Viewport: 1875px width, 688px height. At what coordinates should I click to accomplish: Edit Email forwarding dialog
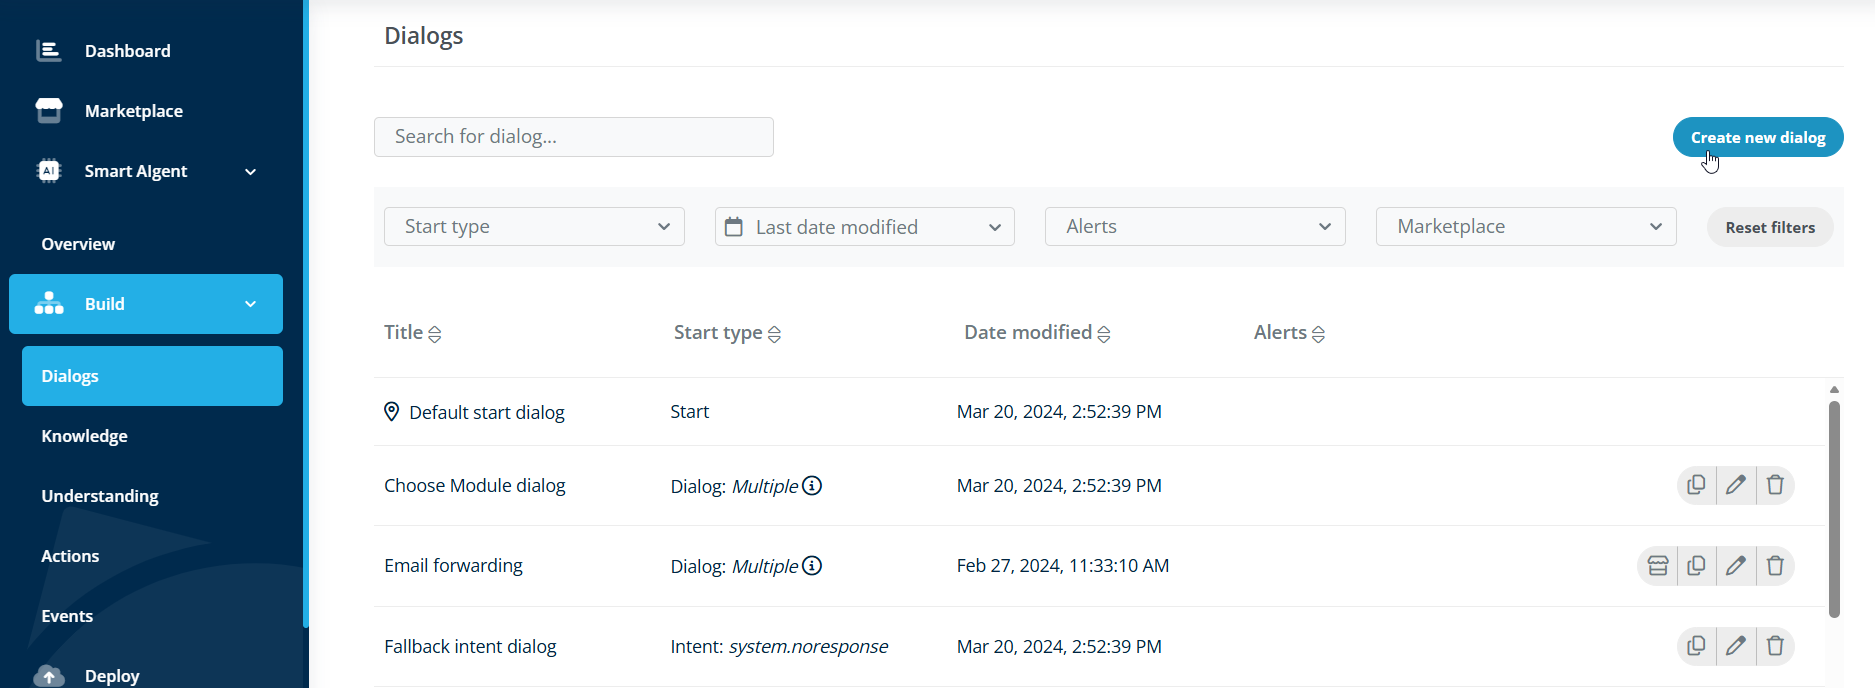(1736, 566)
